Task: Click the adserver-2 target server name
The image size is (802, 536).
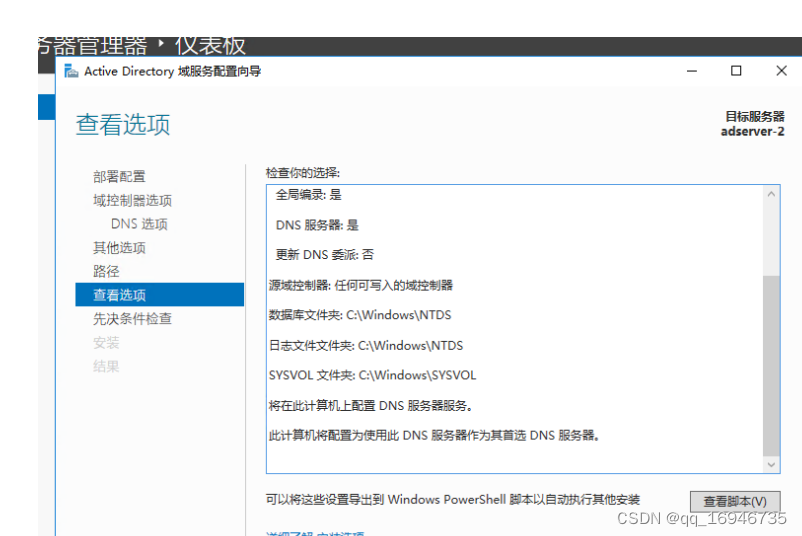Action: pos(752,132)
